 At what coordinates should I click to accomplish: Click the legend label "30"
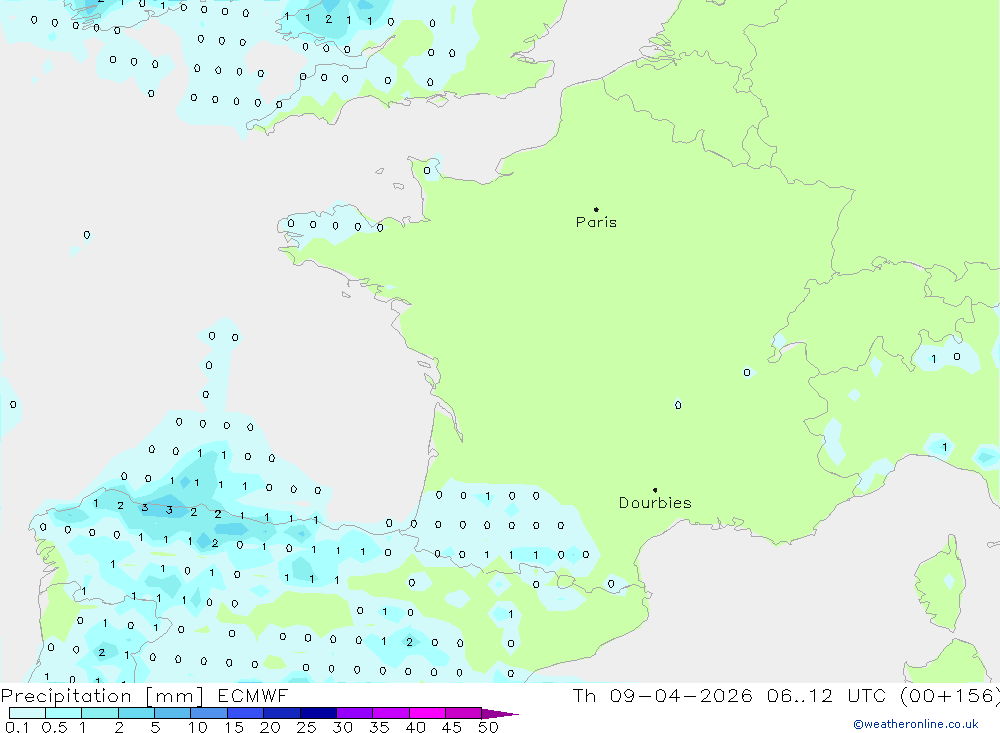(343, 727)
